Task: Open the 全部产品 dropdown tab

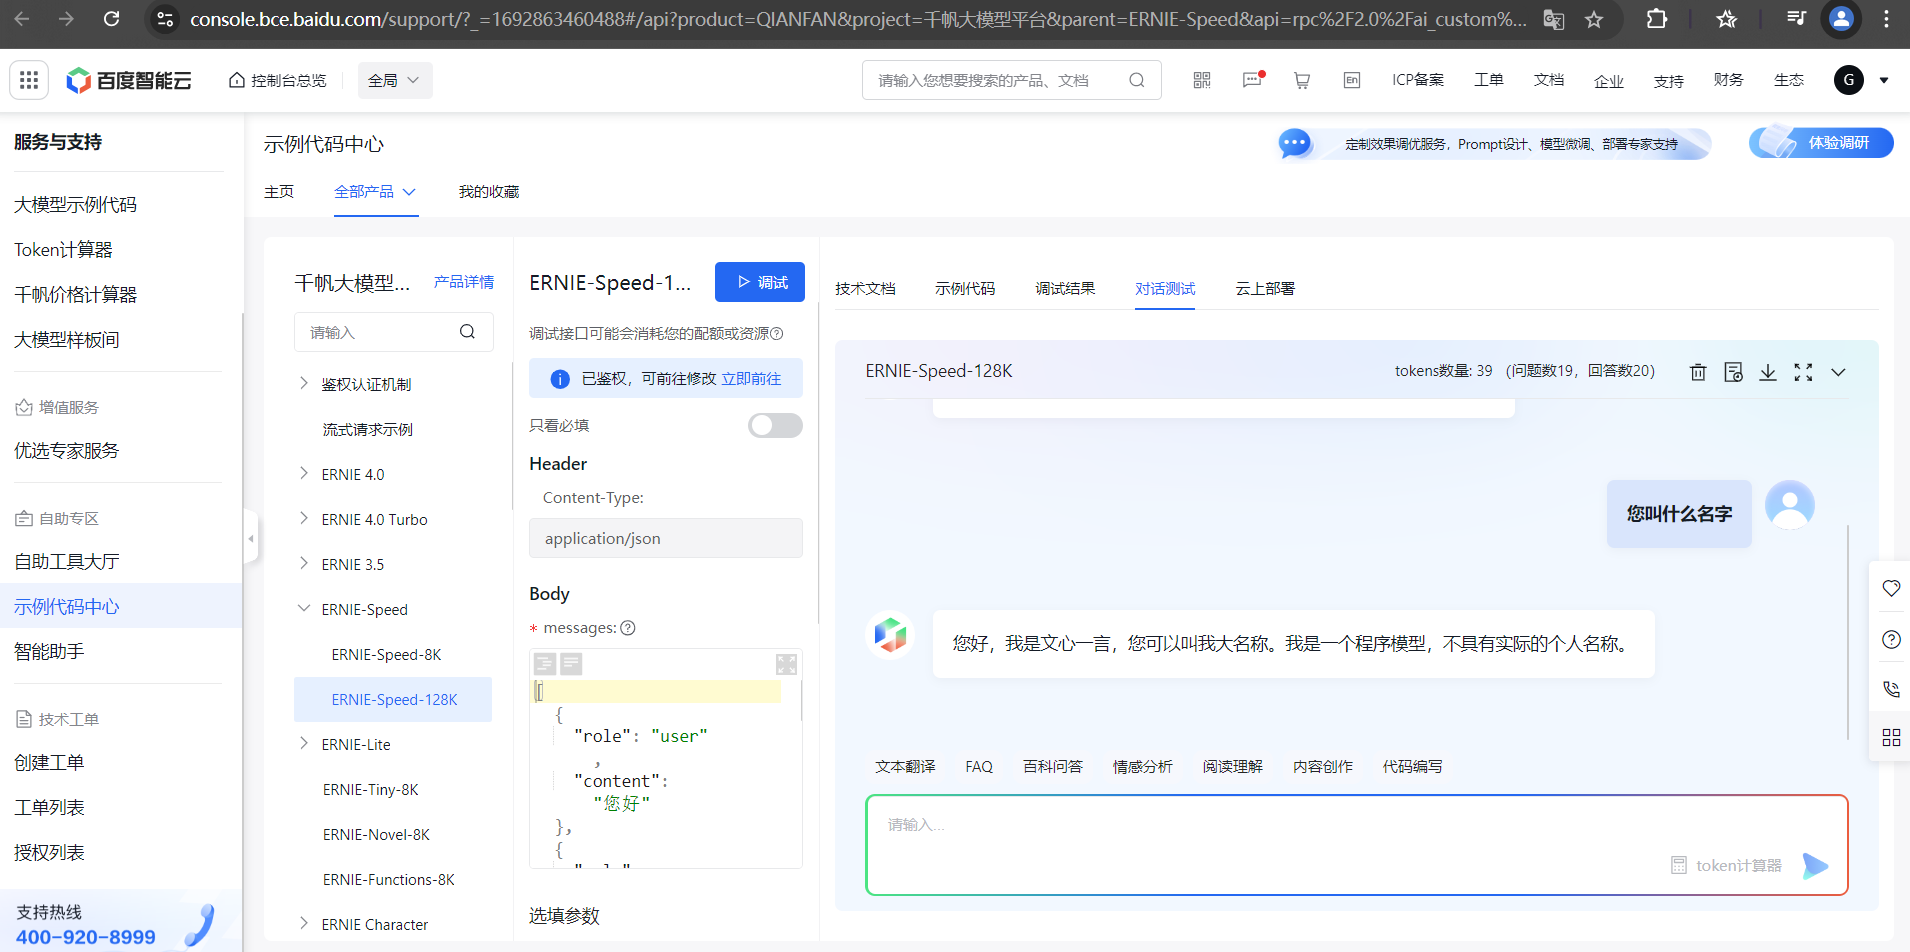Action: pos(375,191)
